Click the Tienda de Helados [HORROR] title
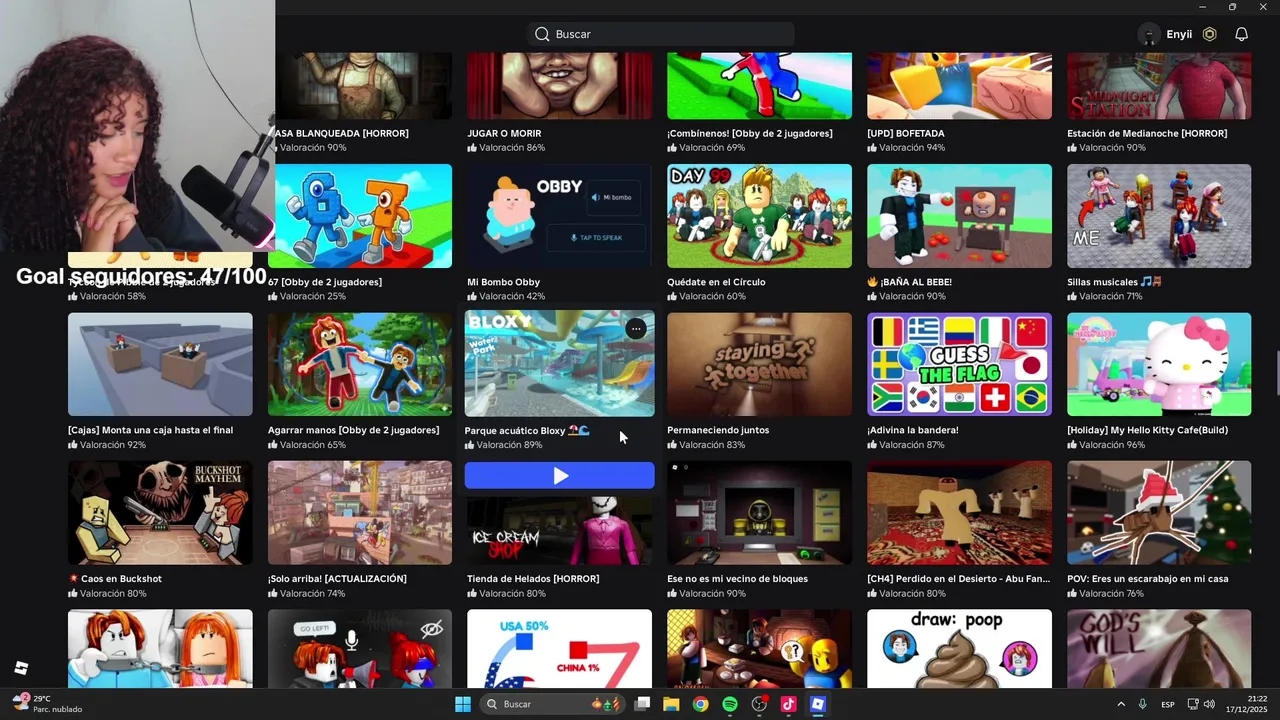This screenshot has width=1280, height=720. tap(533, 579)
